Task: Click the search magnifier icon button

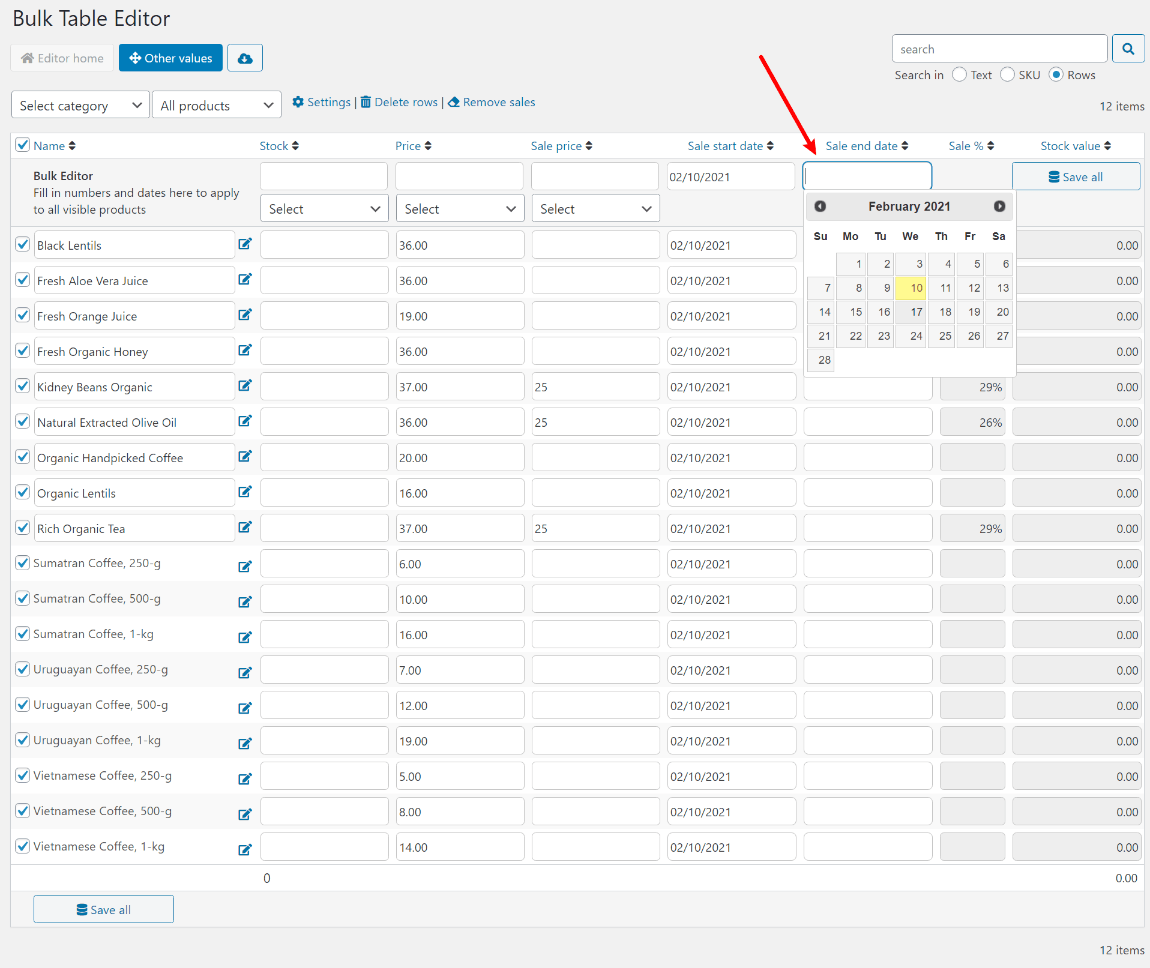Action: point(1128,49)
